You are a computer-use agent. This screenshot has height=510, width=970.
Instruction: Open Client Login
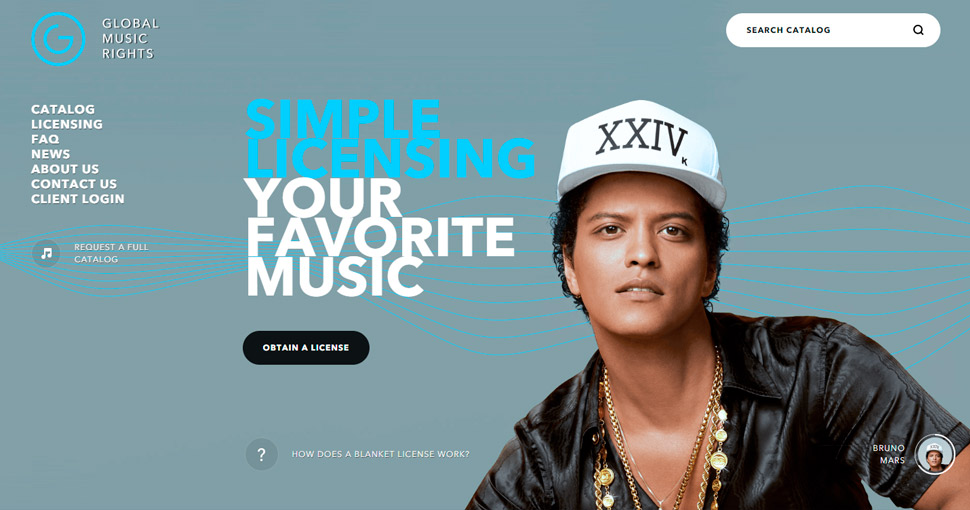coord(77,198)
